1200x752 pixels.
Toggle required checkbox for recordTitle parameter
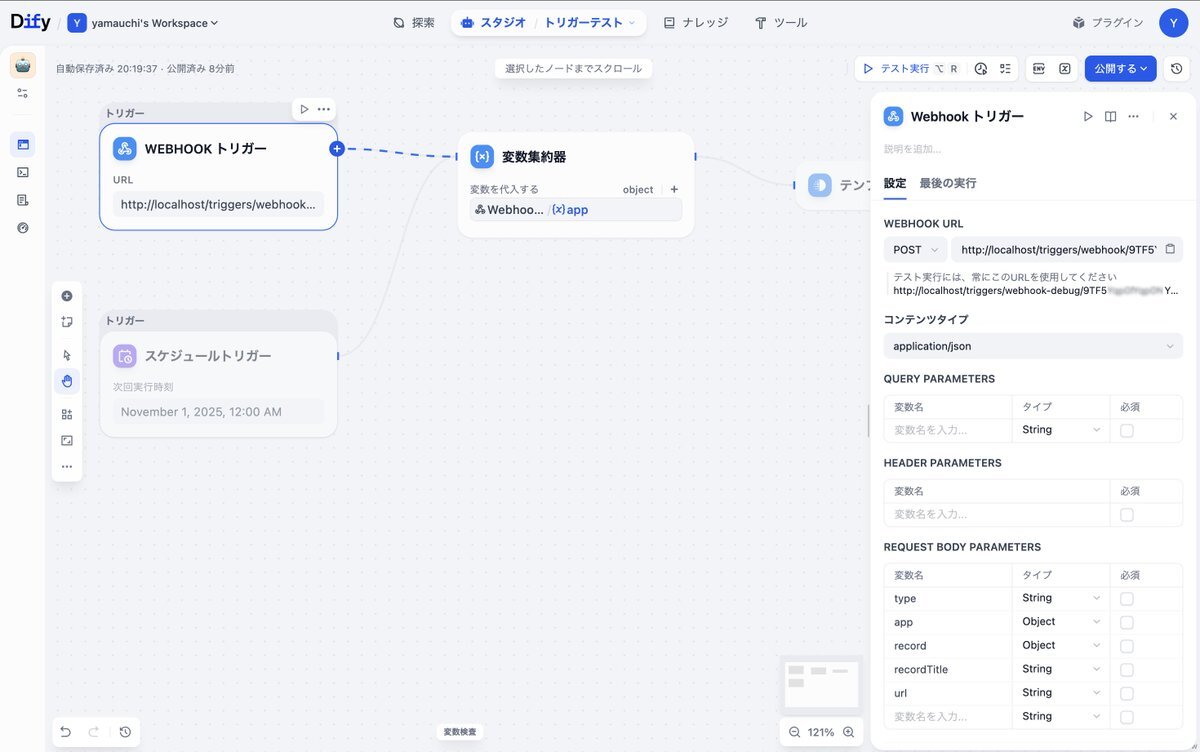coord(1127,669)
